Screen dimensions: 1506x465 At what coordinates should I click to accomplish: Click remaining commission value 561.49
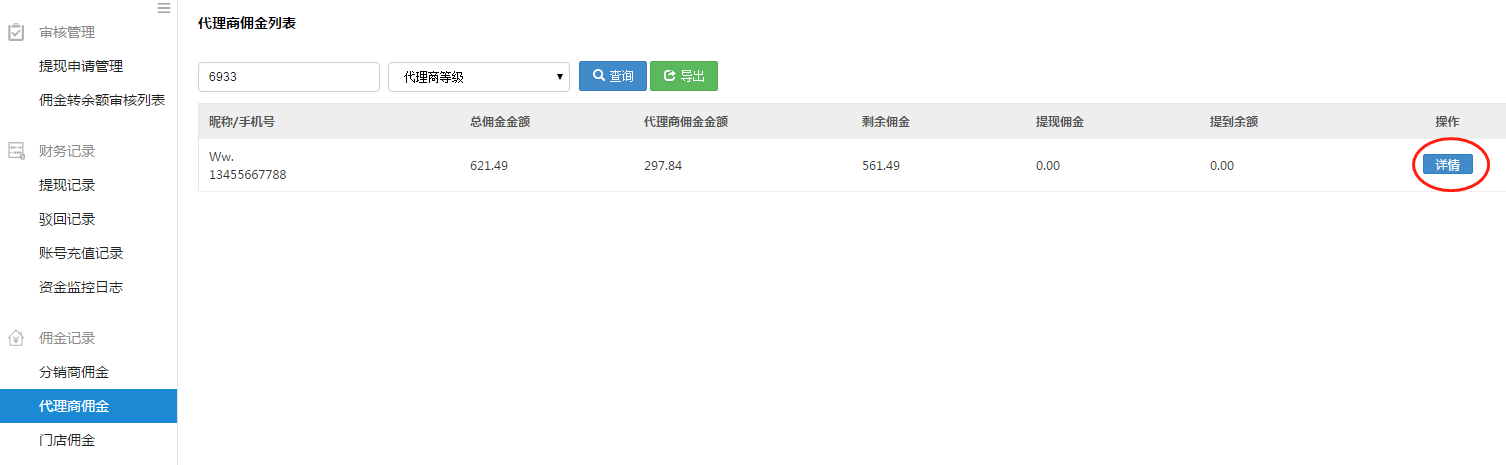click(x=881, y=166)
